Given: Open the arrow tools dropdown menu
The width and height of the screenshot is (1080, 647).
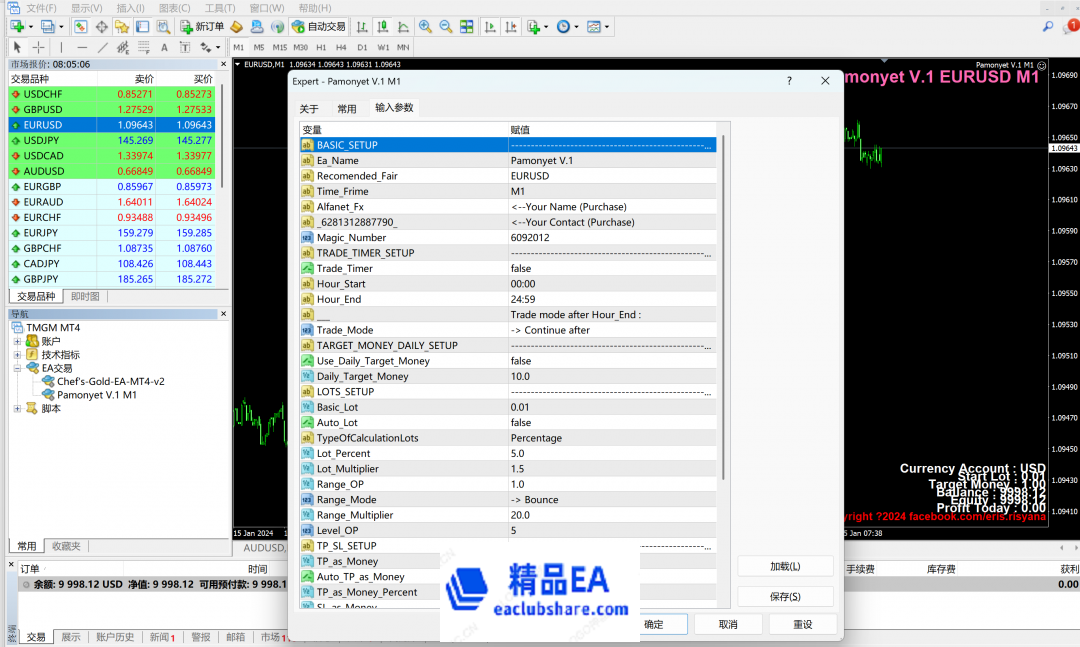Looking at the screenshot, I should point(218,46).
